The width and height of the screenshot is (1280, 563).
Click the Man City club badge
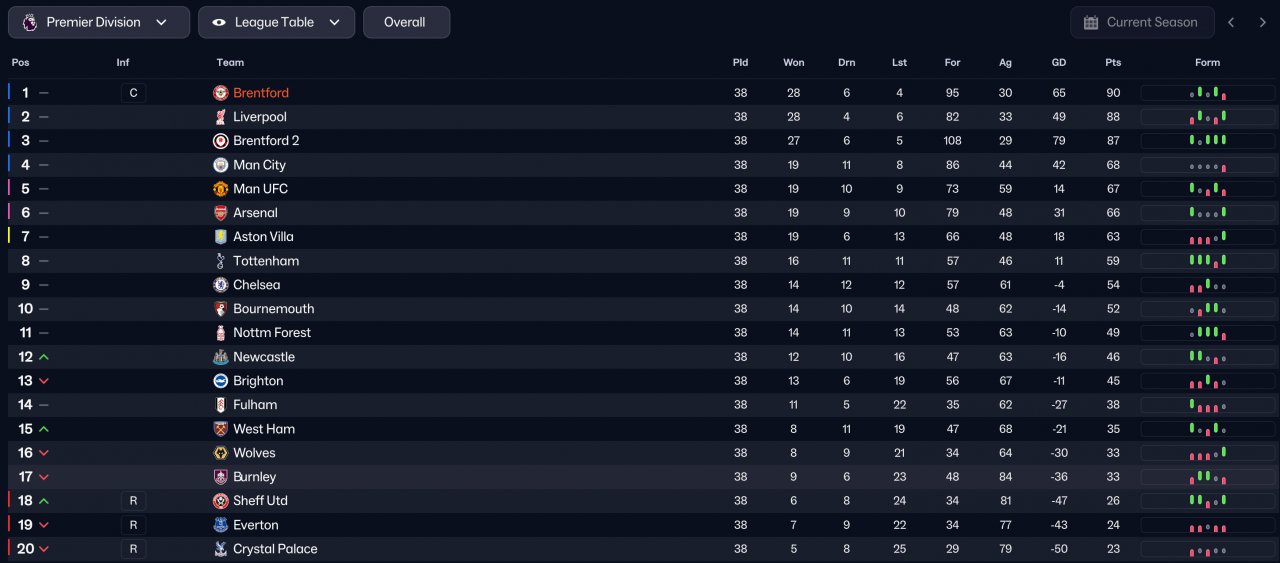pyautogui.click(x=221, y=165)
